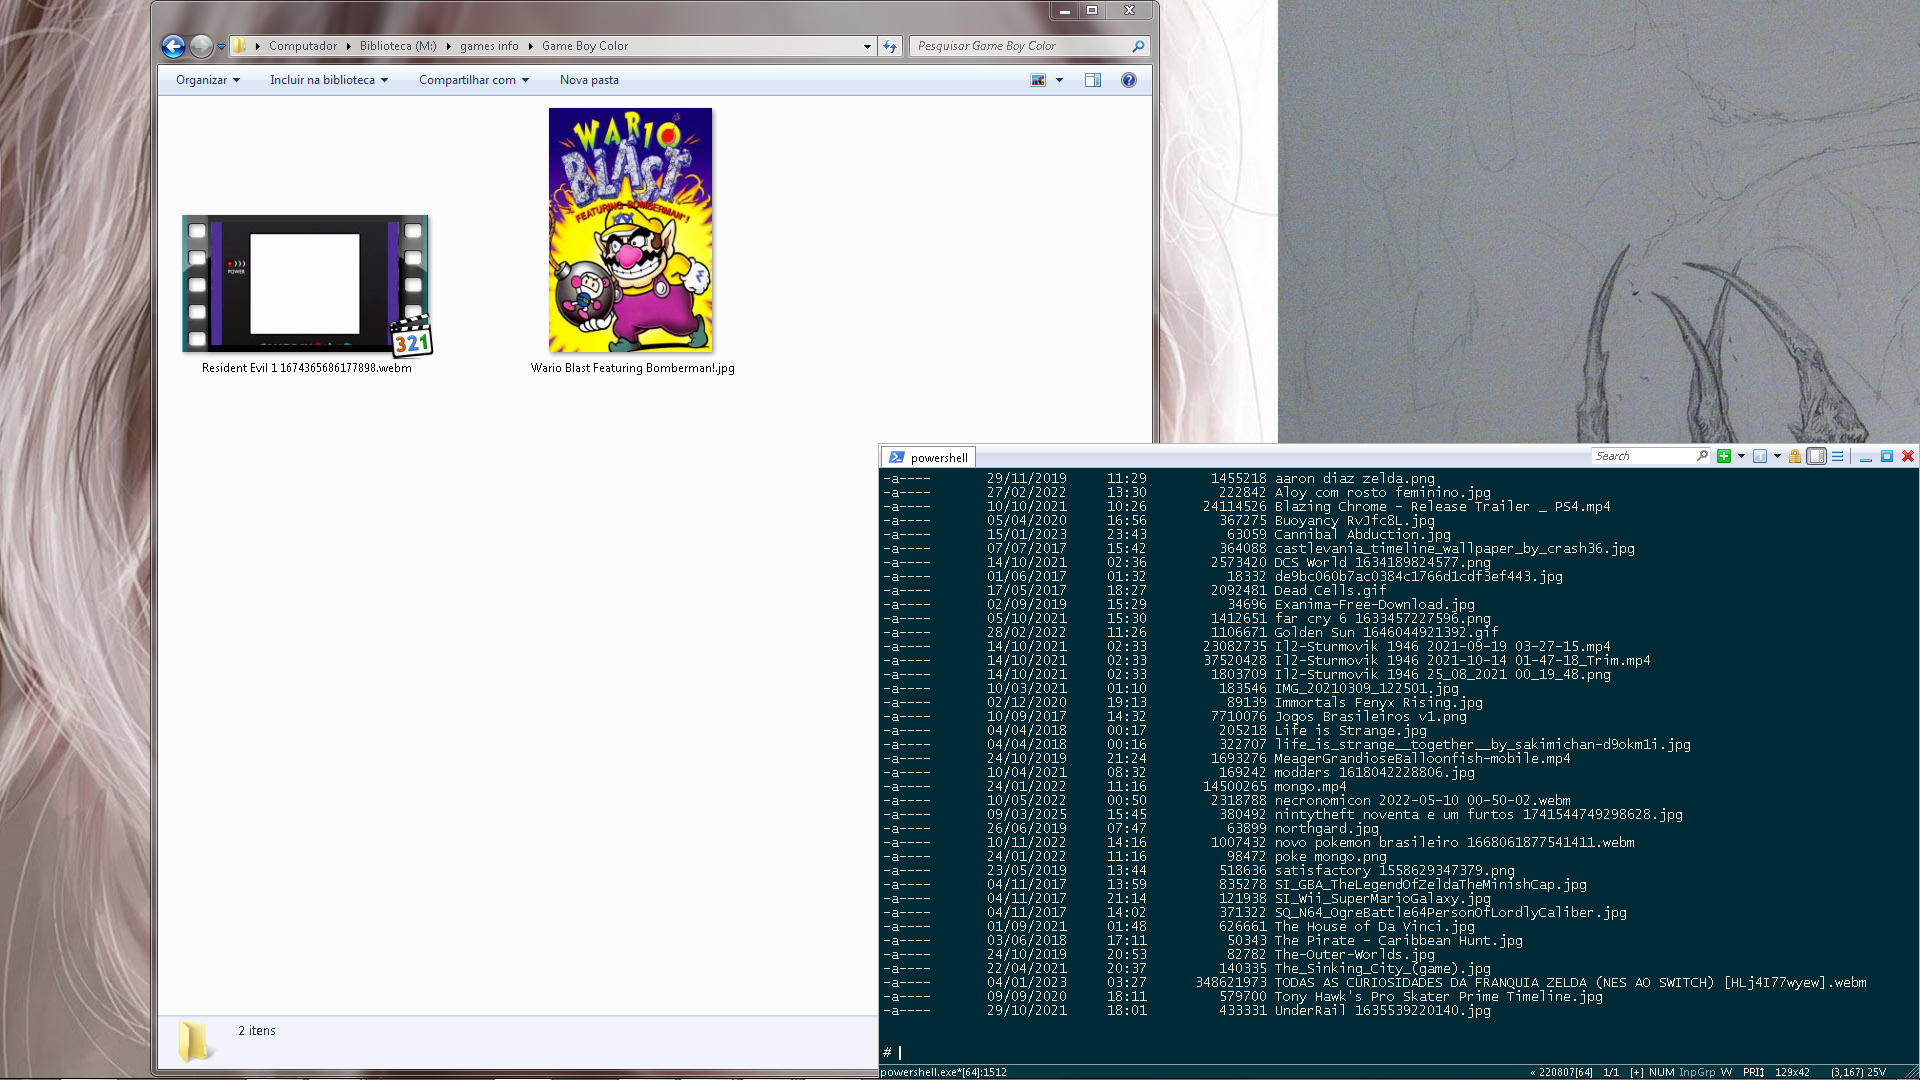
Task: Close ConEmu using the red X icon
Action: pyautogui.click(x=1908, y=456)
